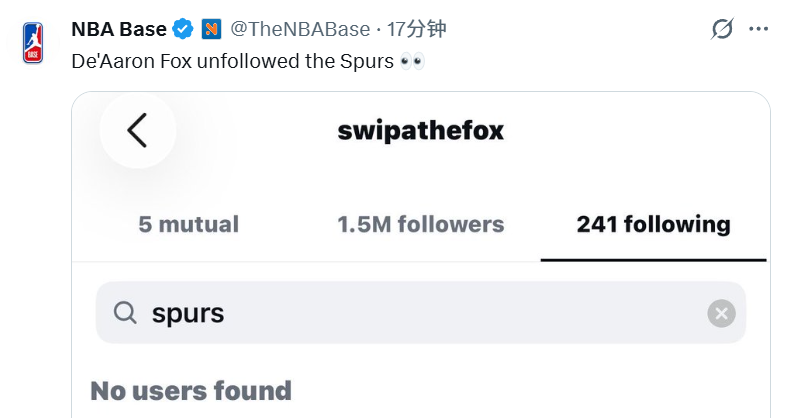Open the embedded Instagram screenshot image
This screenshot has height=418, width=788.
click(421, 255)
